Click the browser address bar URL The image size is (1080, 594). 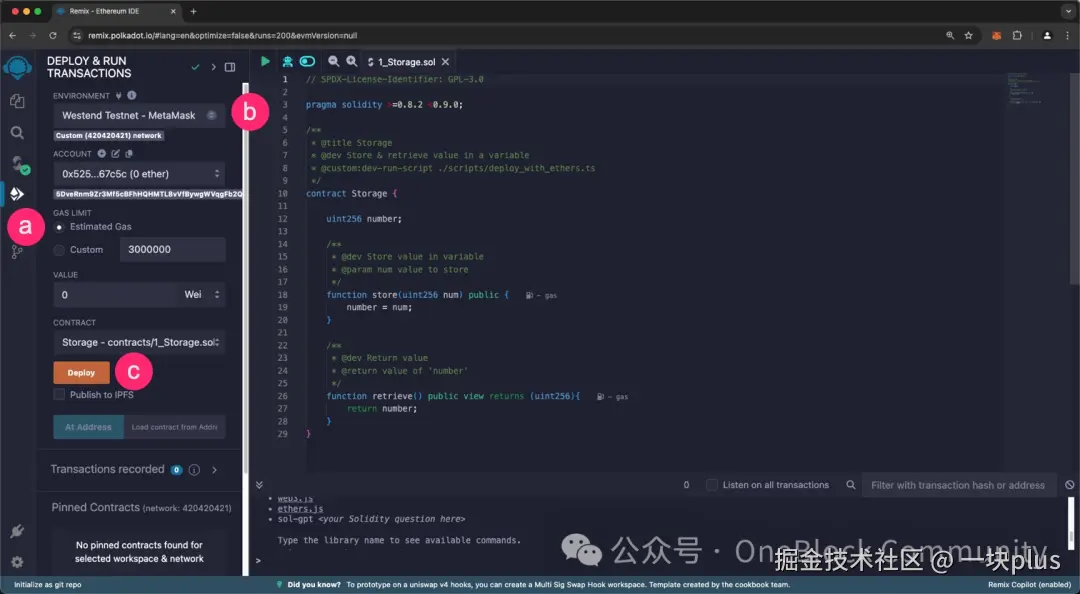click(222, 35)
